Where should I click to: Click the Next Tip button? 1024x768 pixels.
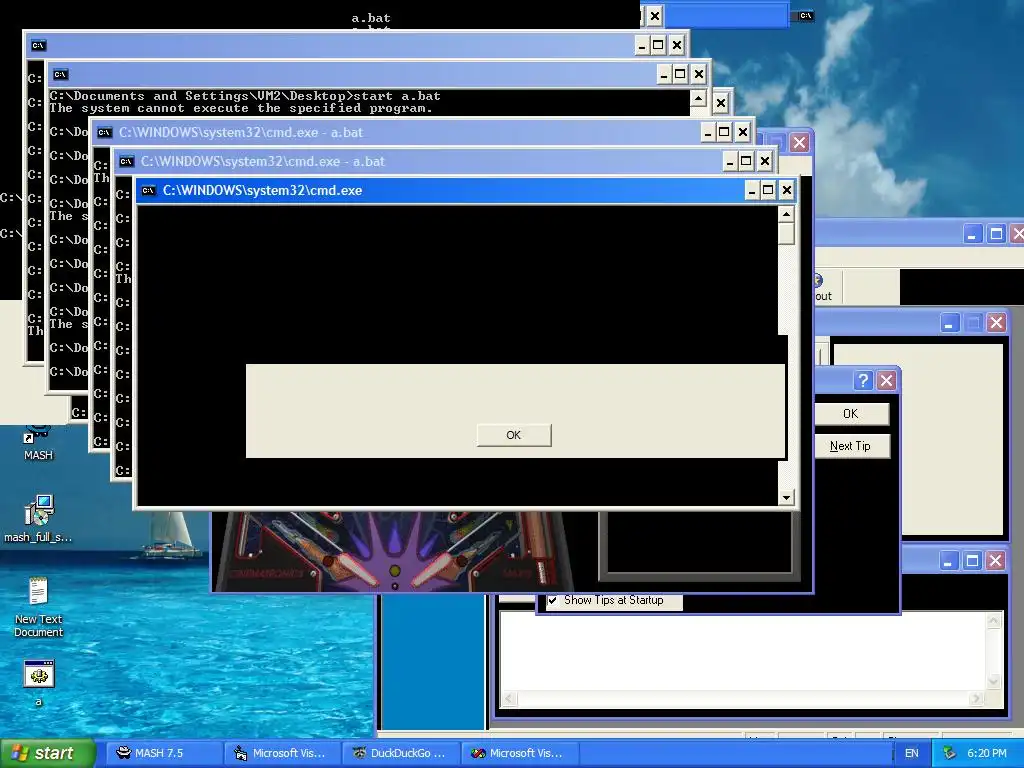click(x=850, y=446)
